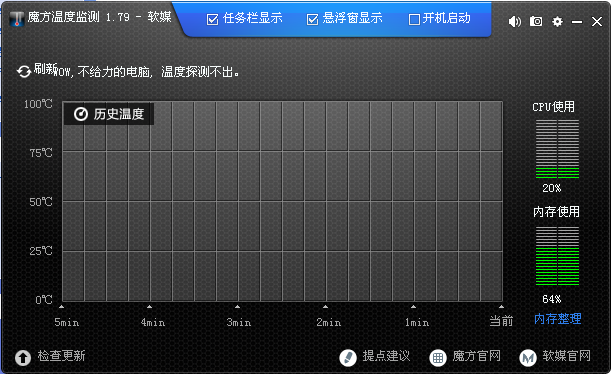This screenshot has width=611, height=374.
Task: Toggle the 悬浮窗显示 checkbox
Action: pyautogui.click(x=313, y=19)
